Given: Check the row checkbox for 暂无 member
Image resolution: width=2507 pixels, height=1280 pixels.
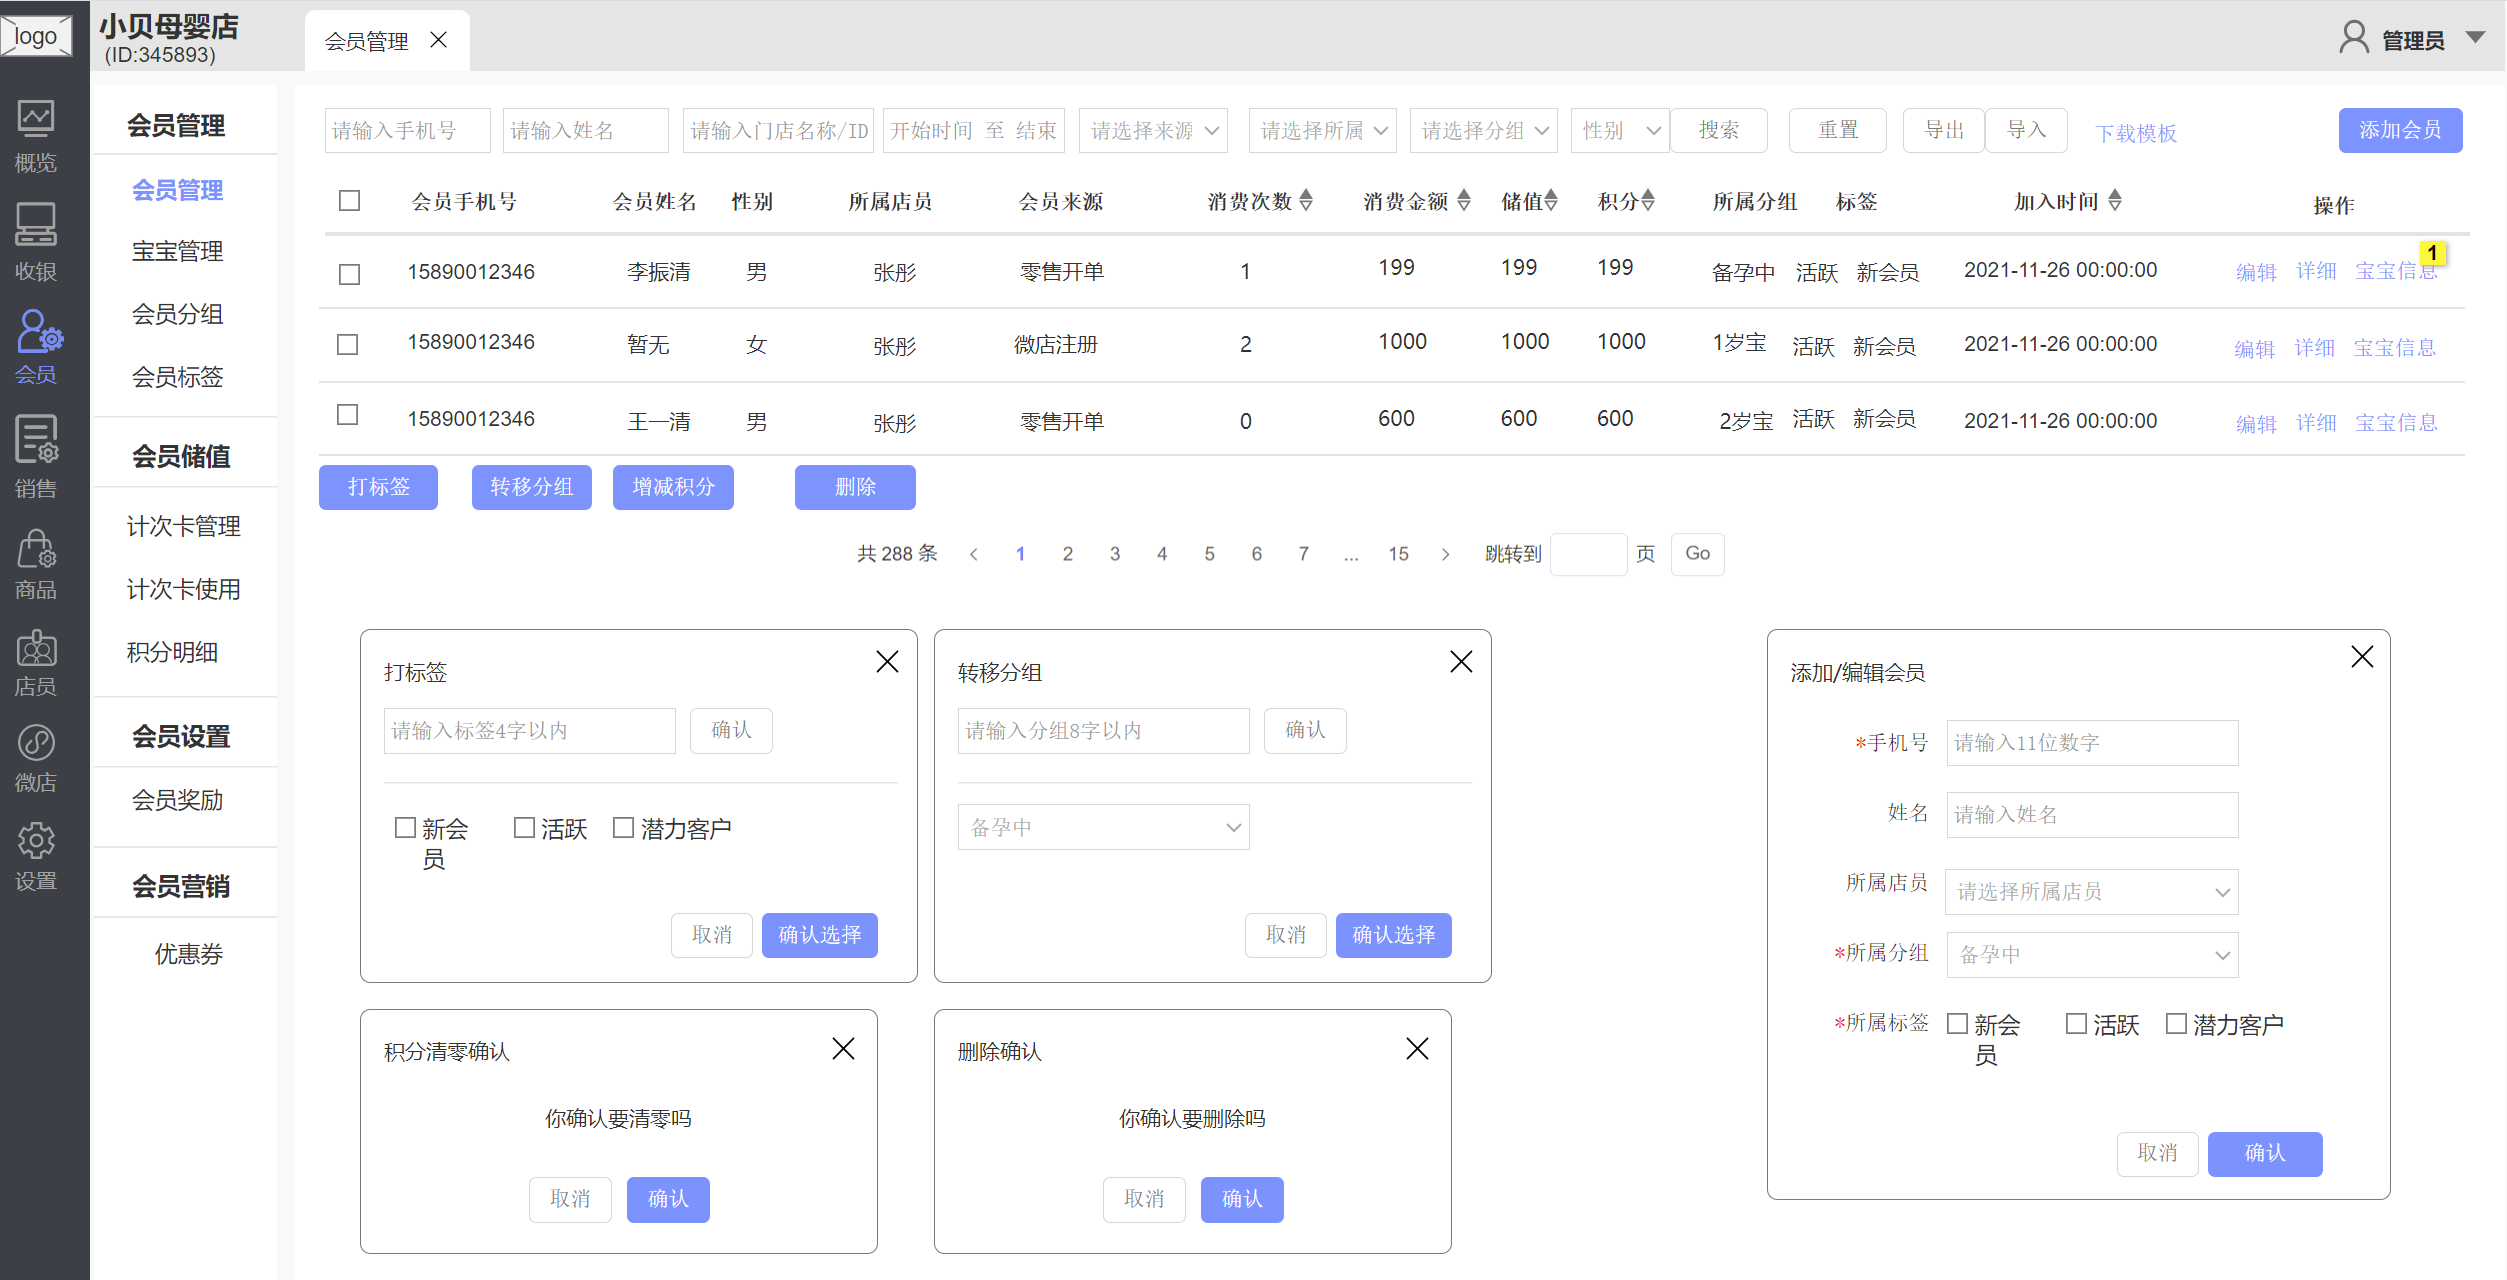Looking at the screenshot, I should click(x=348, y=345).
